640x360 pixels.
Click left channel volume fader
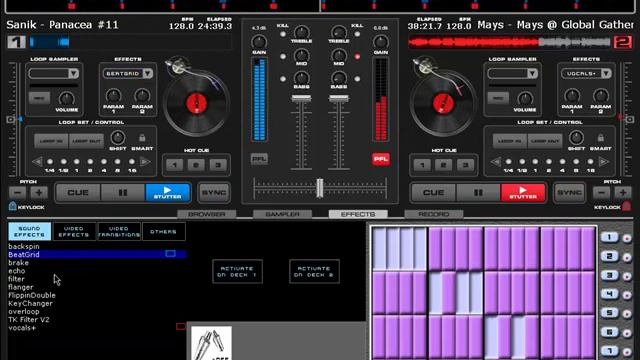pos(301,98)
